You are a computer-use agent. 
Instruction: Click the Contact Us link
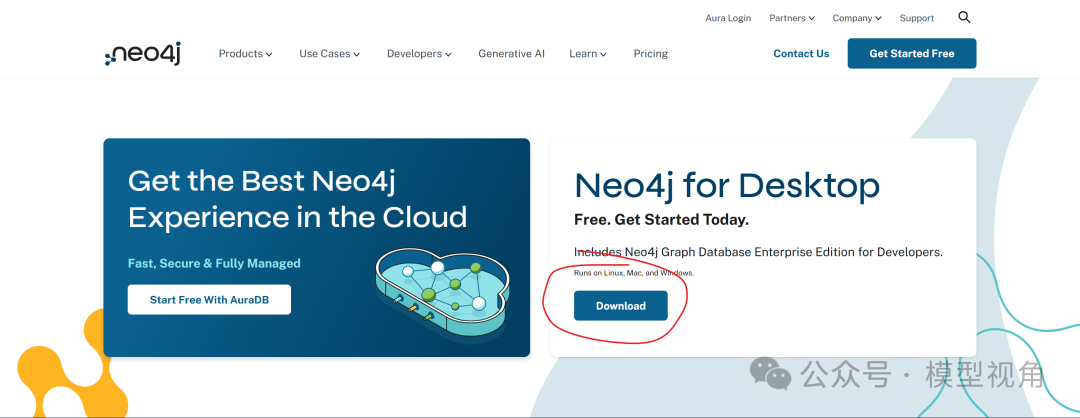click(x=801, y=54)
